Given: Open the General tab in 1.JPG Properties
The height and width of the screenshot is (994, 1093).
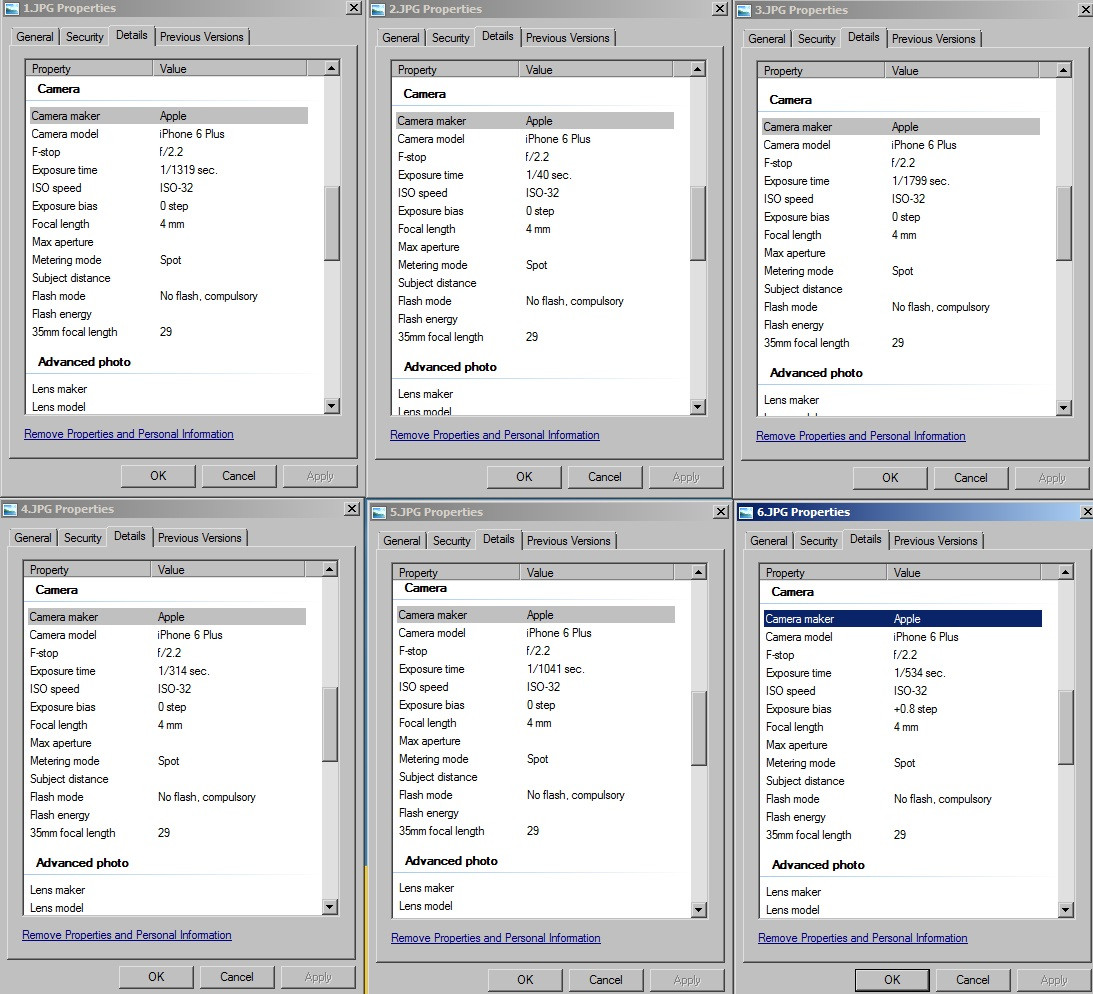Looking at the screenshot, I should pyautogui.click(x=34, y=37).
